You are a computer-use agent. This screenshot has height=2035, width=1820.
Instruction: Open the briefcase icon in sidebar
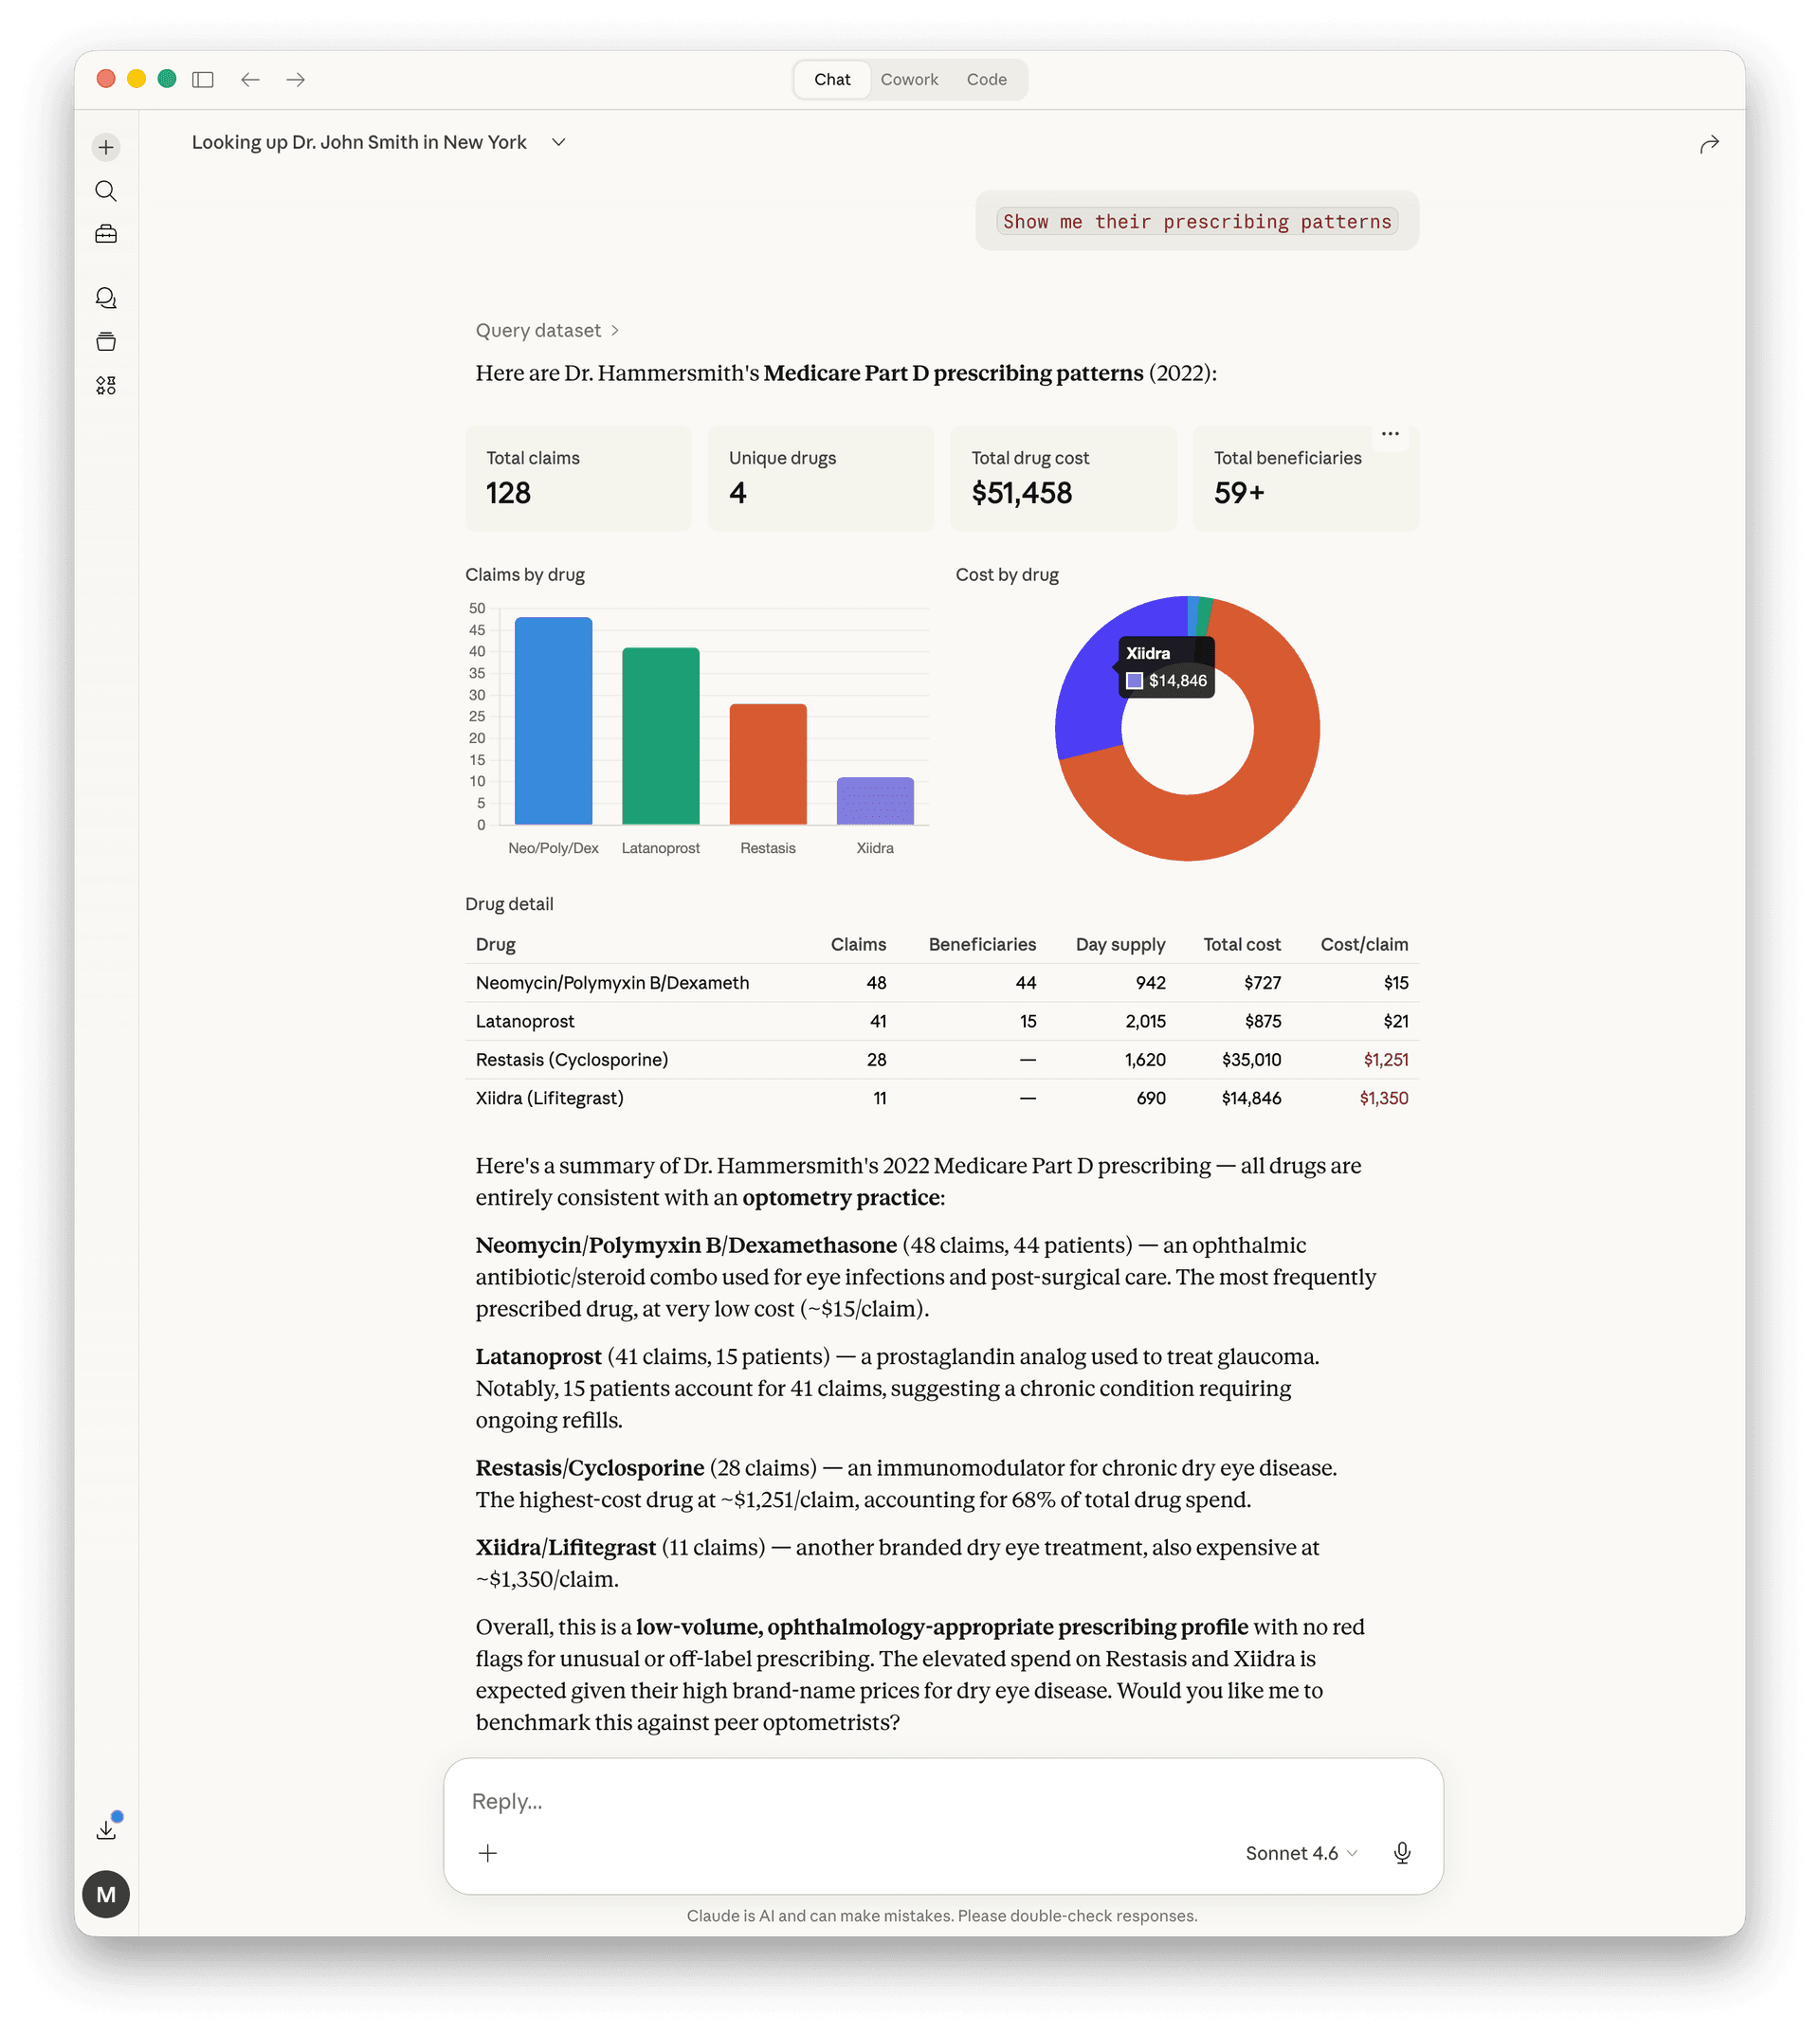106,234
